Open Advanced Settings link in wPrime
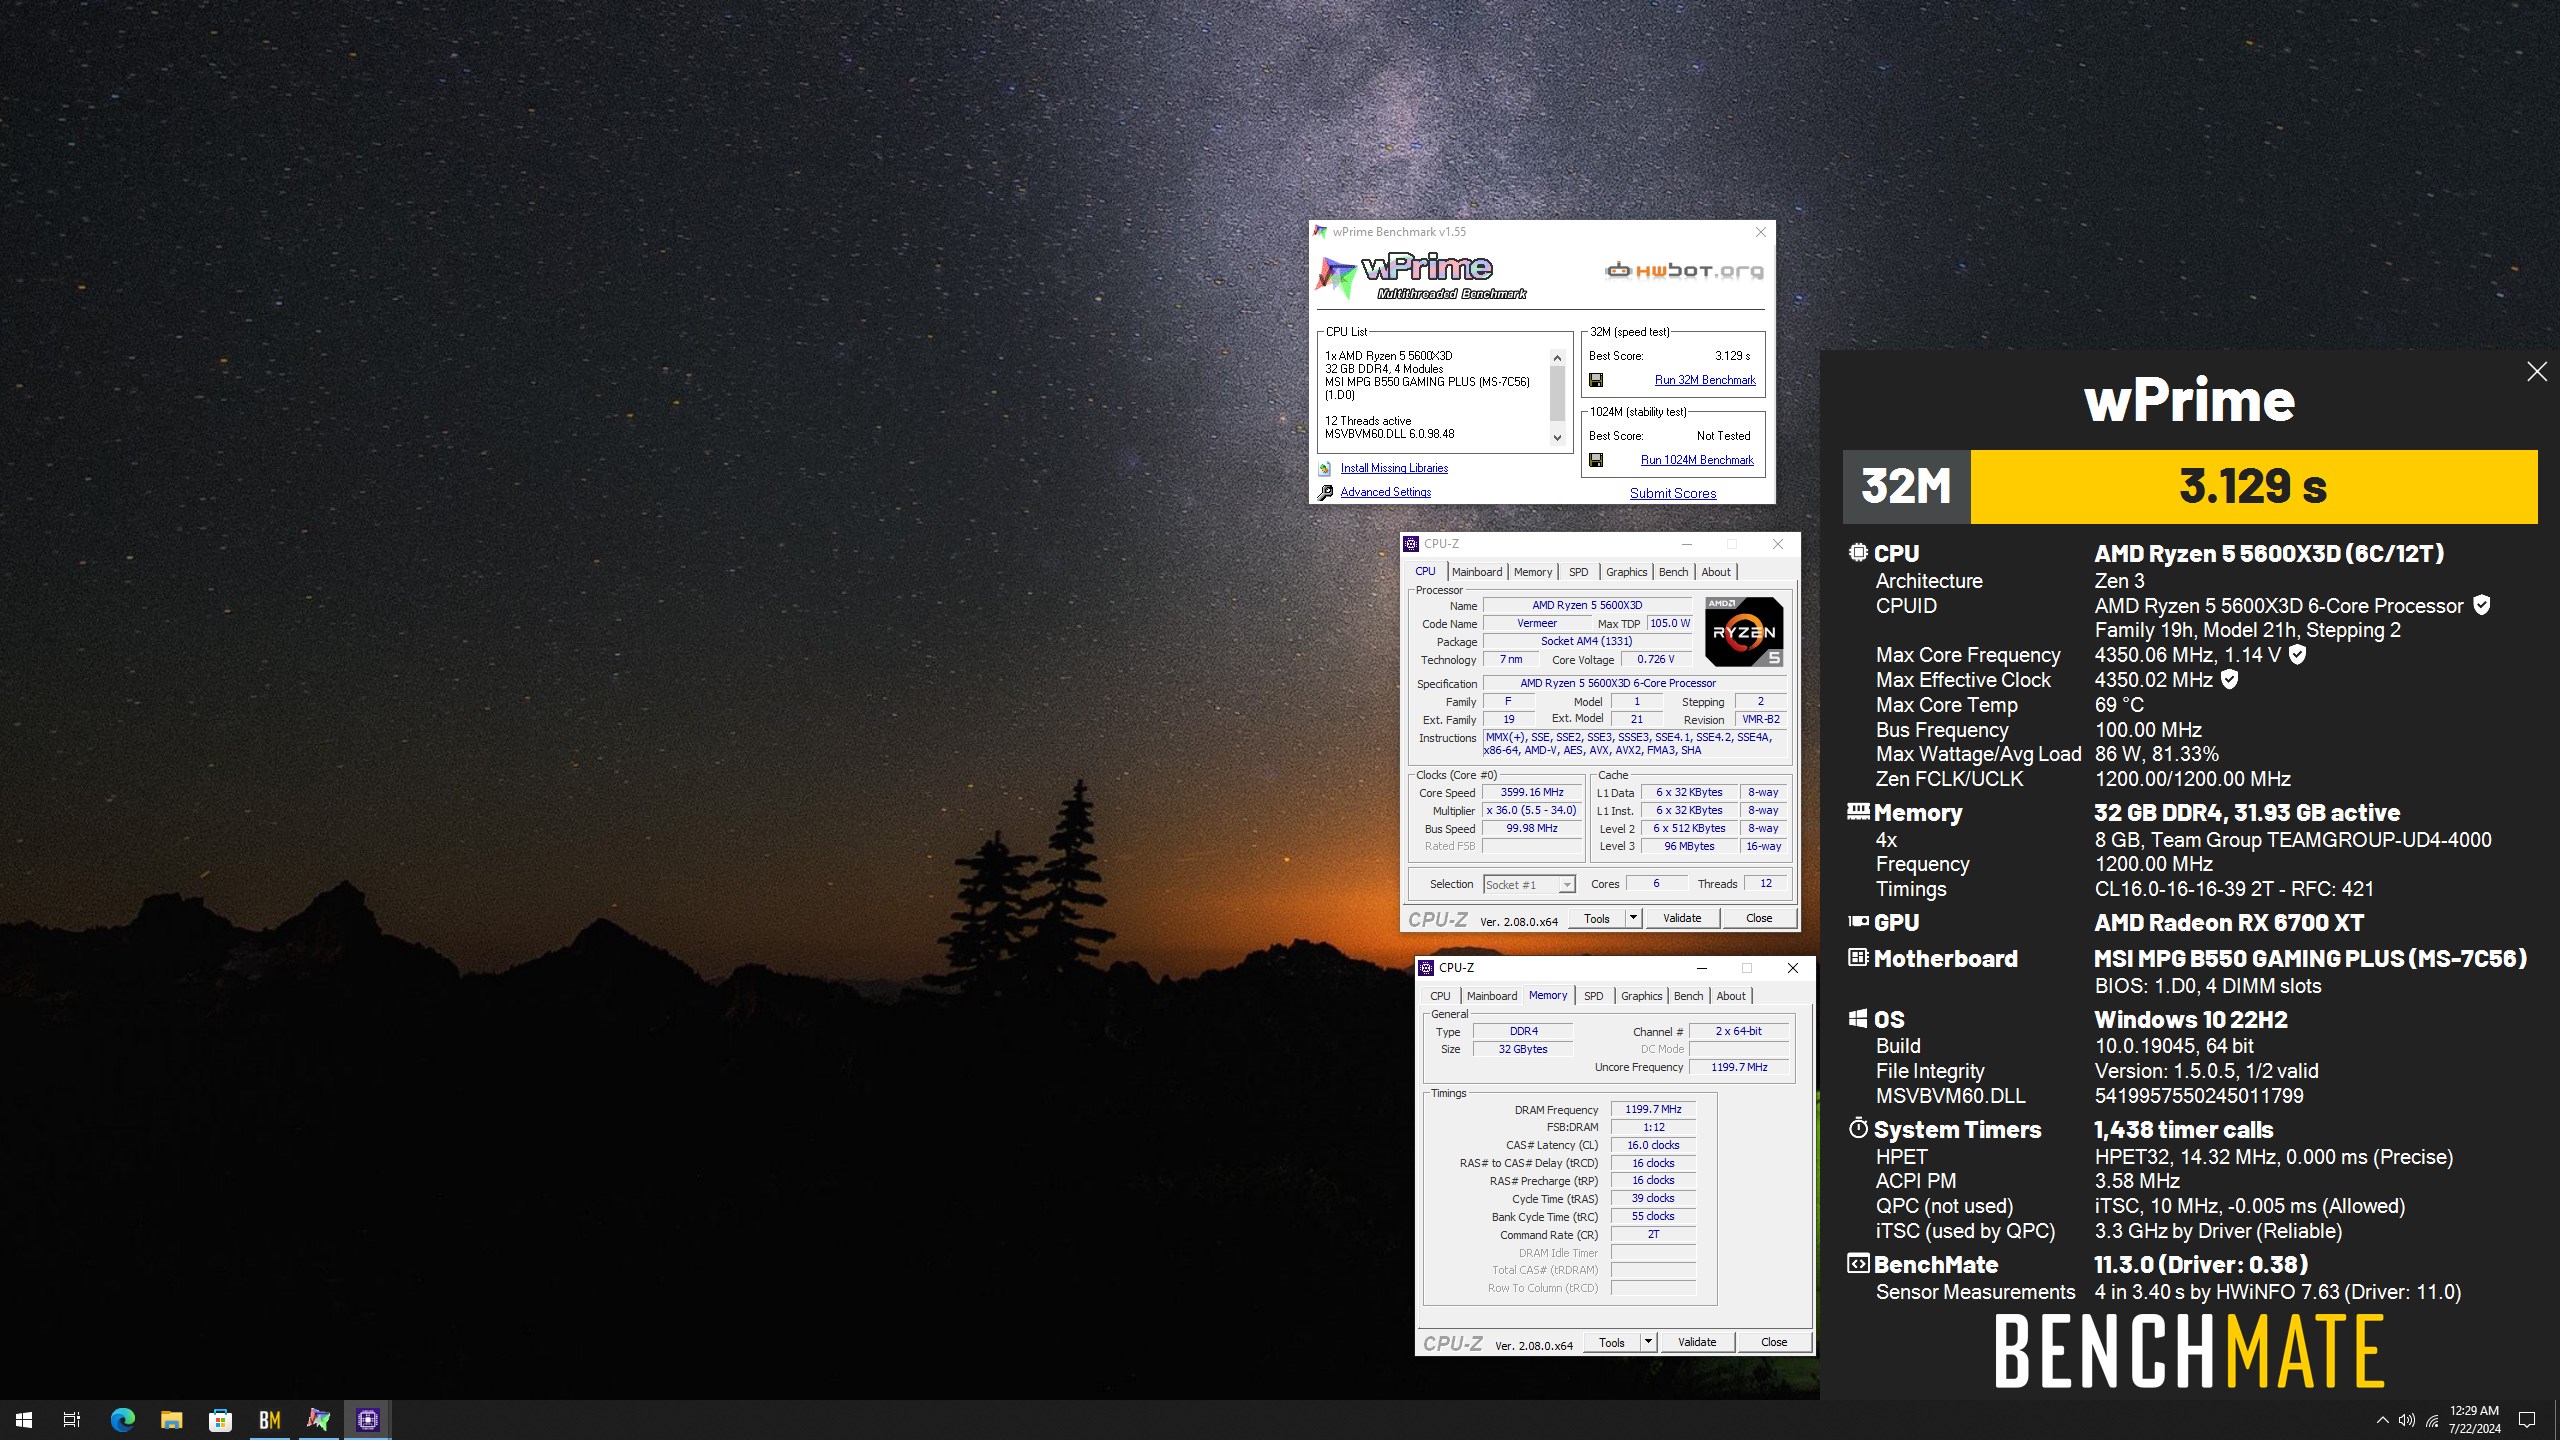The height and width of the screenshot is (1440, 2560). (1385, 492)
